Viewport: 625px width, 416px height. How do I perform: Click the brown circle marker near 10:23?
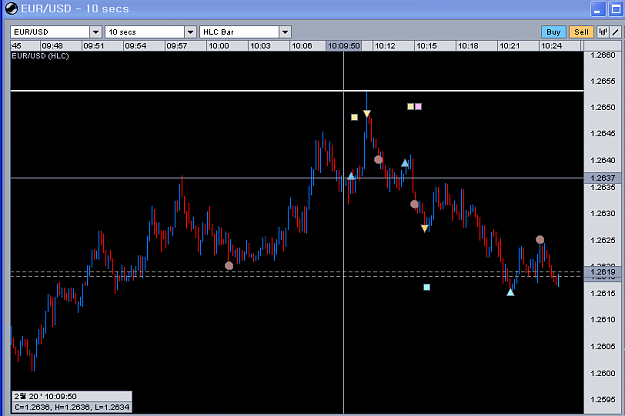pos(540,239)
